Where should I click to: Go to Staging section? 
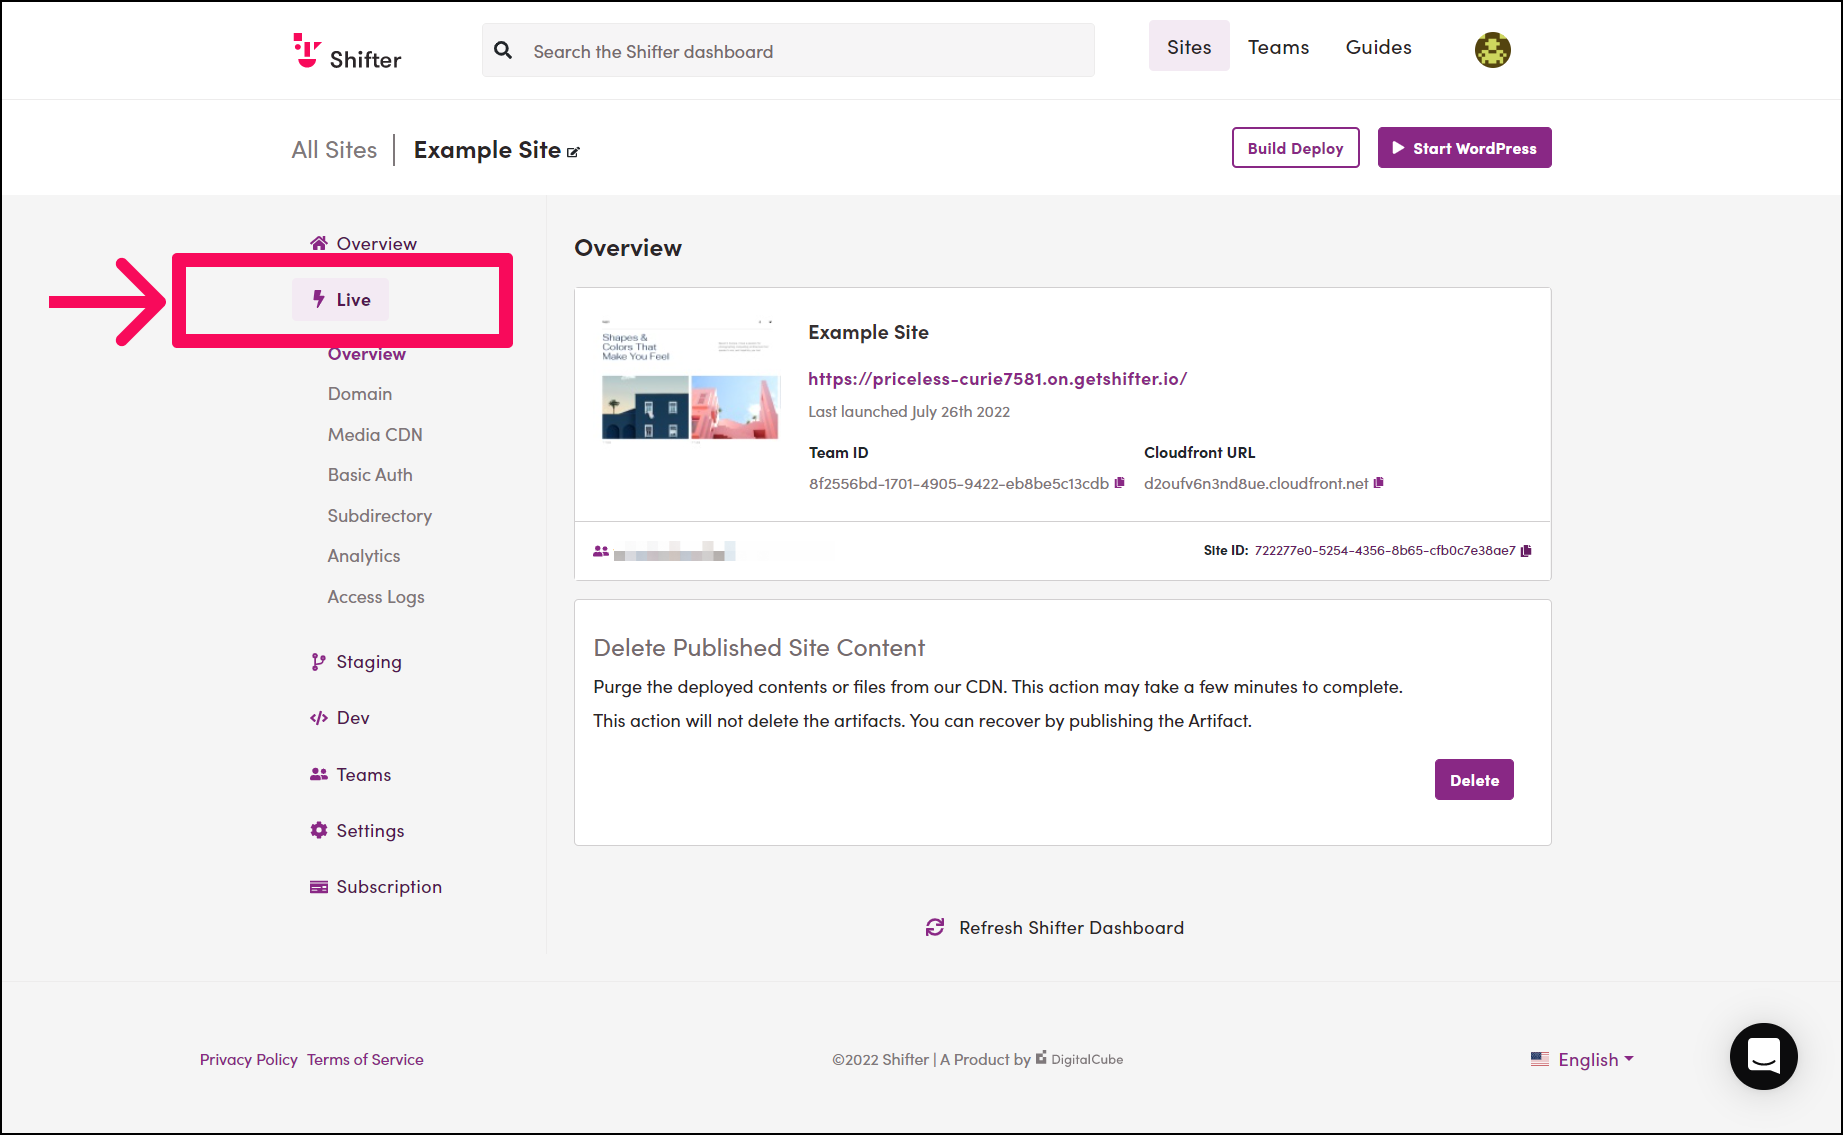[356, 662]
